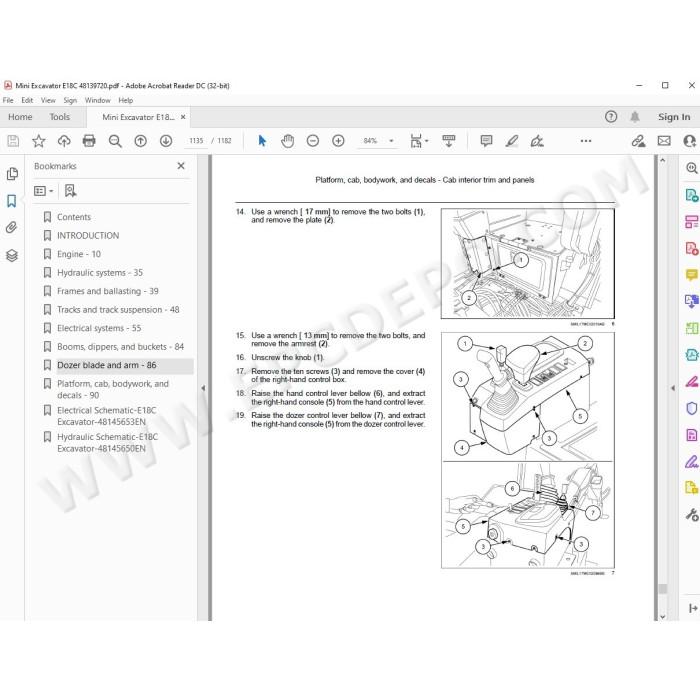The width and height of the screenshot is (700, 700).
Task: Share a link to the file
Action: [638, 141]
